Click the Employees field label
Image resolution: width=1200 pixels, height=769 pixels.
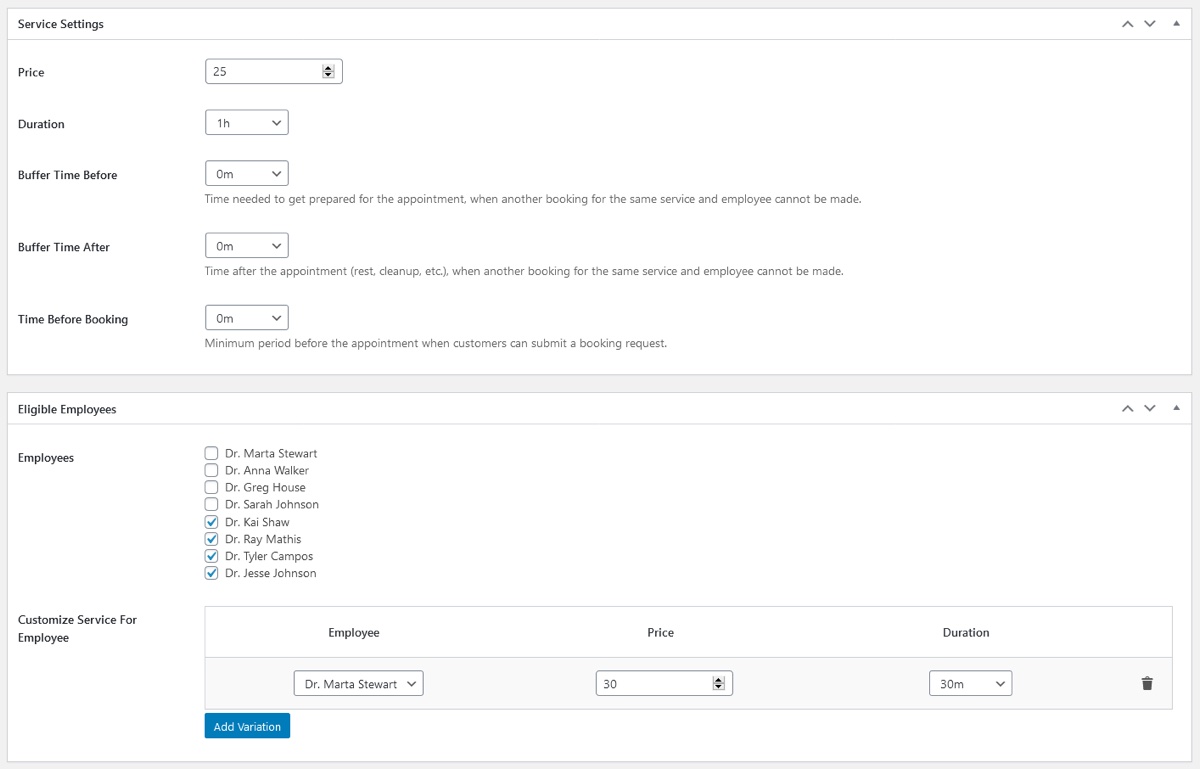click(x=46, y=458)
